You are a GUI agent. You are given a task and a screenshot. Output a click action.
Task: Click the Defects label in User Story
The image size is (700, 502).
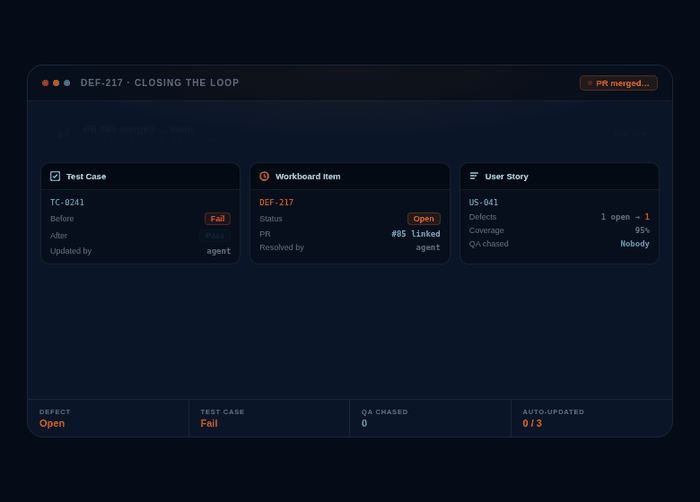(x=483, y=217)
